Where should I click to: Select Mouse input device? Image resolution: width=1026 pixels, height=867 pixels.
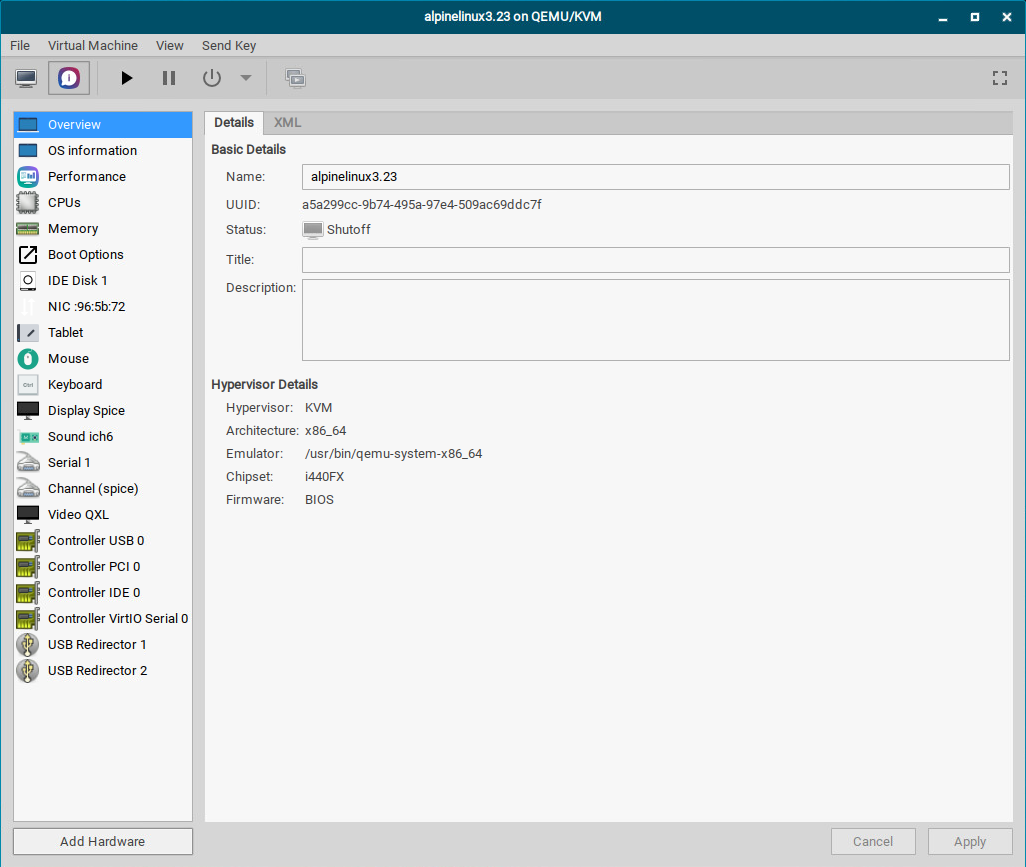[103, 359]
